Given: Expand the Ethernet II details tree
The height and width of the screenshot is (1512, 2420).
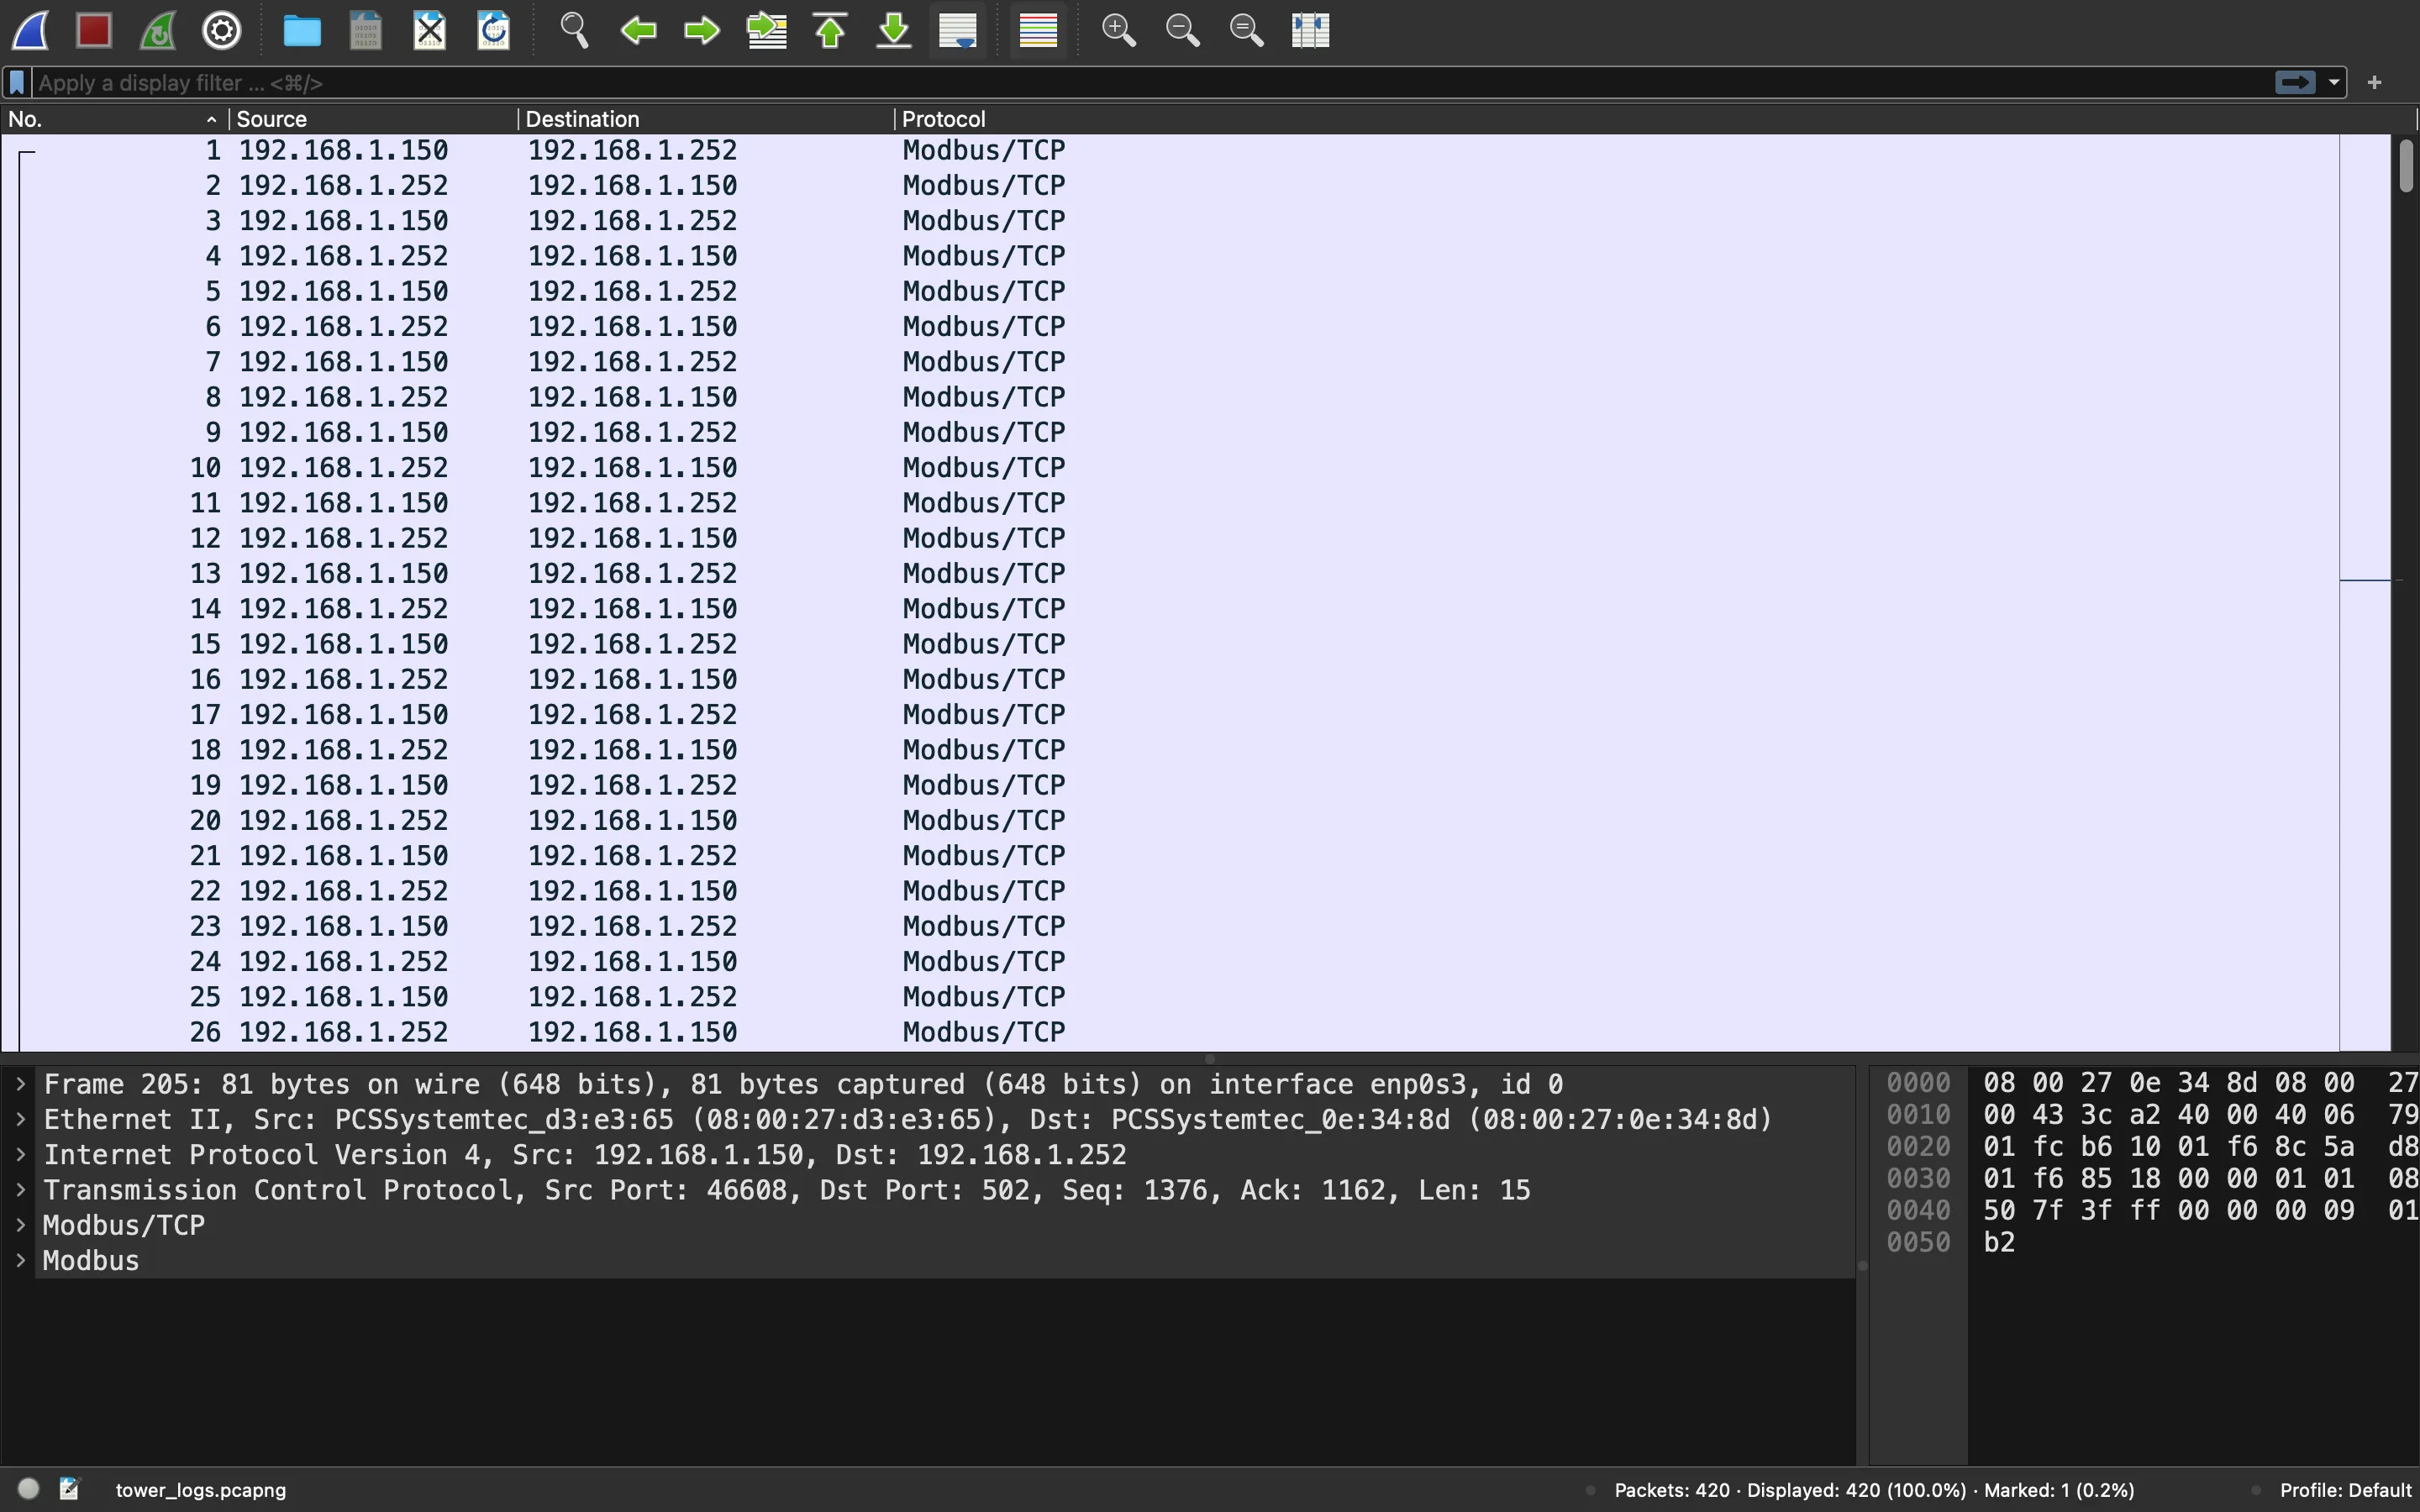Looking at the screenshot, I should click(x=20, y=1119).
